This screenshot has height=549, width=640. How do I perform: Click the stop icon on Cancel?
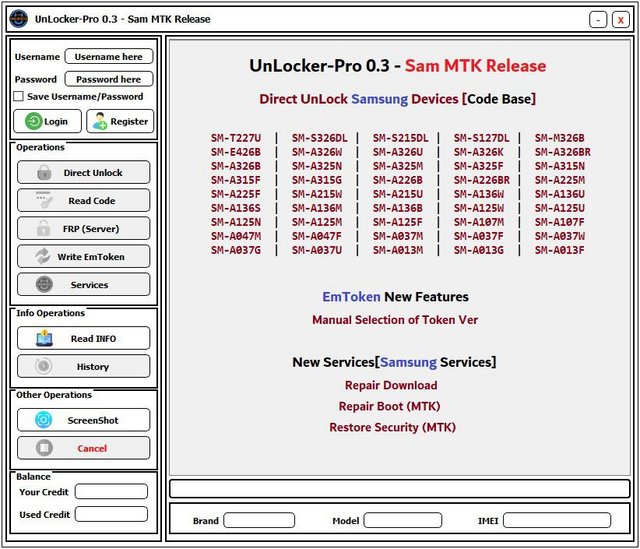[44, 448]
